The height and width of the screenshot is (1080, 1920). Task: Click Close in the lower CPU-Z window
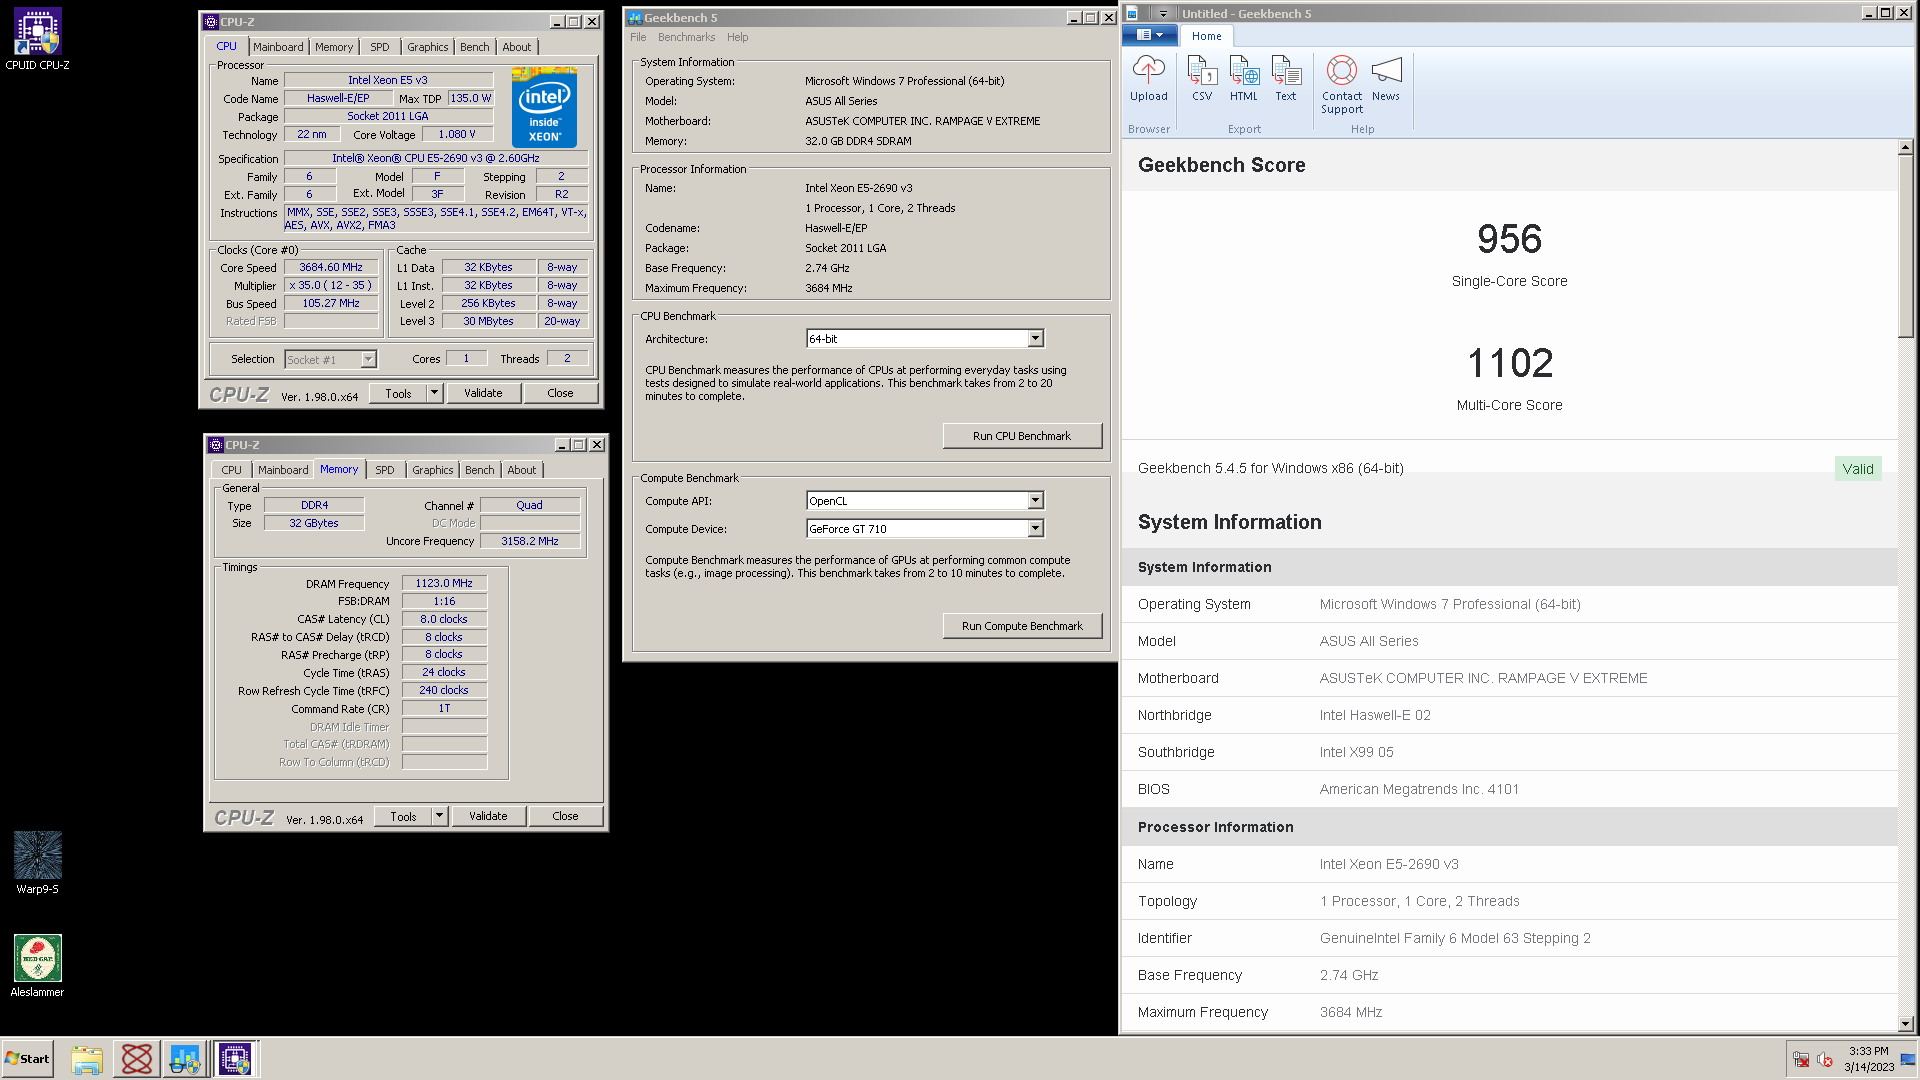(565, 817)
